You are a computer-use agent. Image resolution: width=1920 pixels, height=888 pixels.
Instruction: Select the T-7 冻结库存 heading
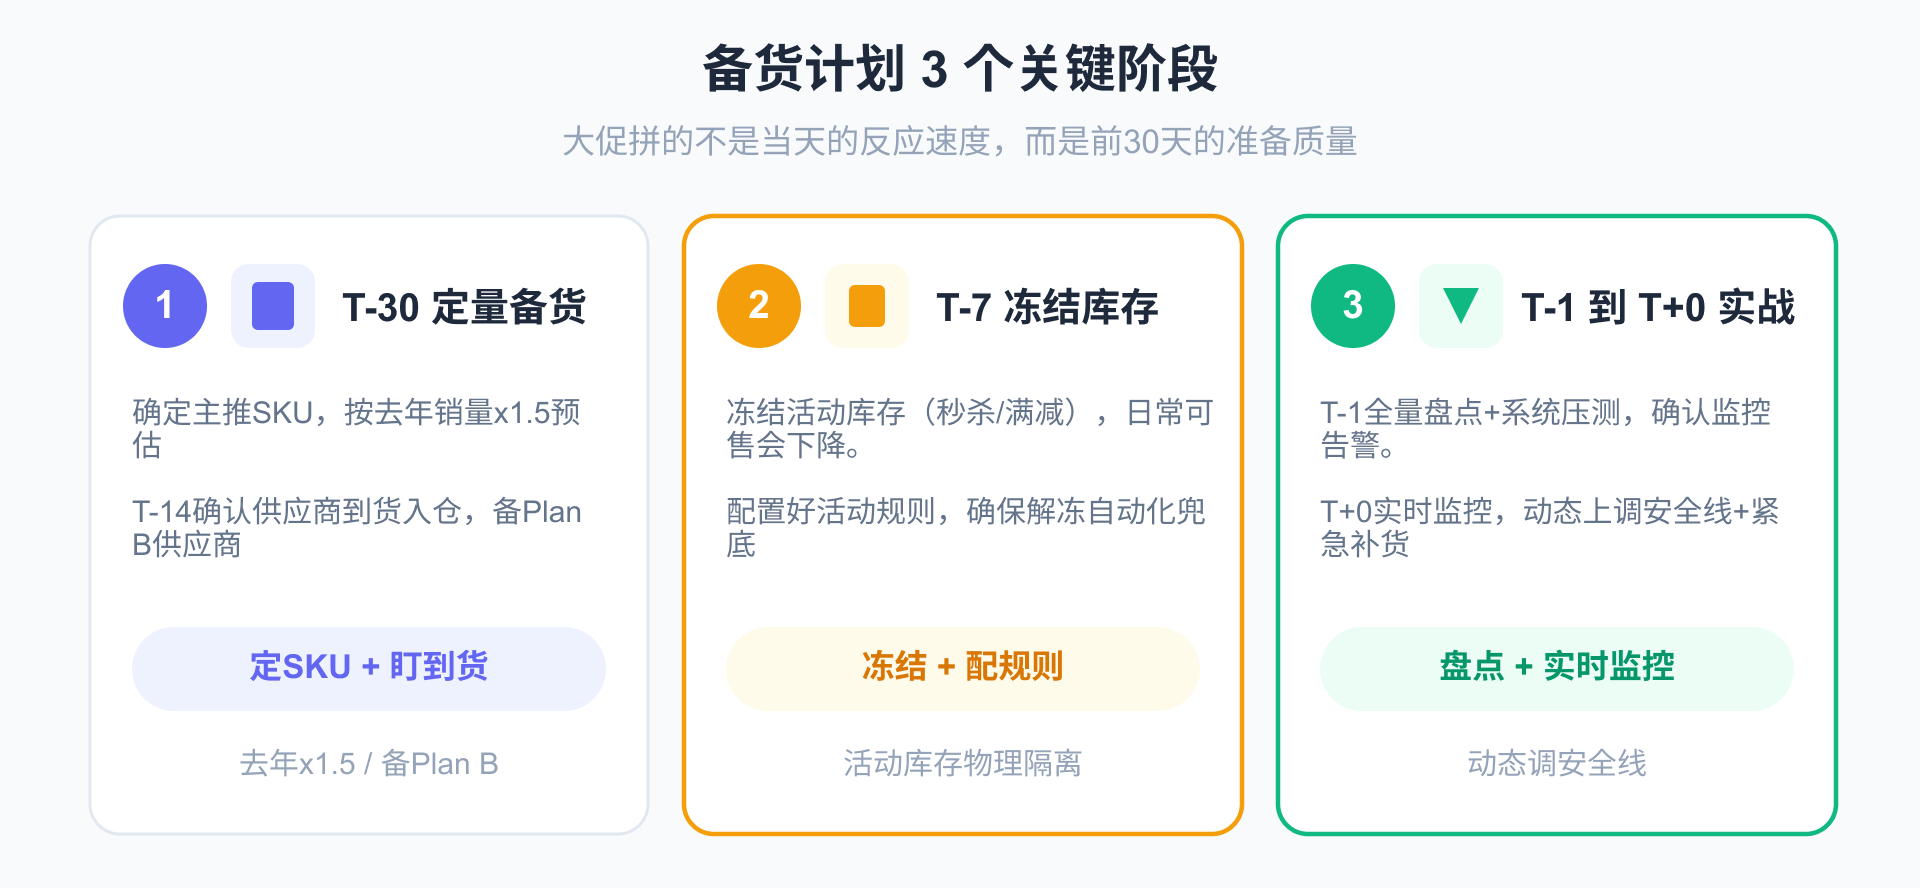click(x=1047, y=307)
